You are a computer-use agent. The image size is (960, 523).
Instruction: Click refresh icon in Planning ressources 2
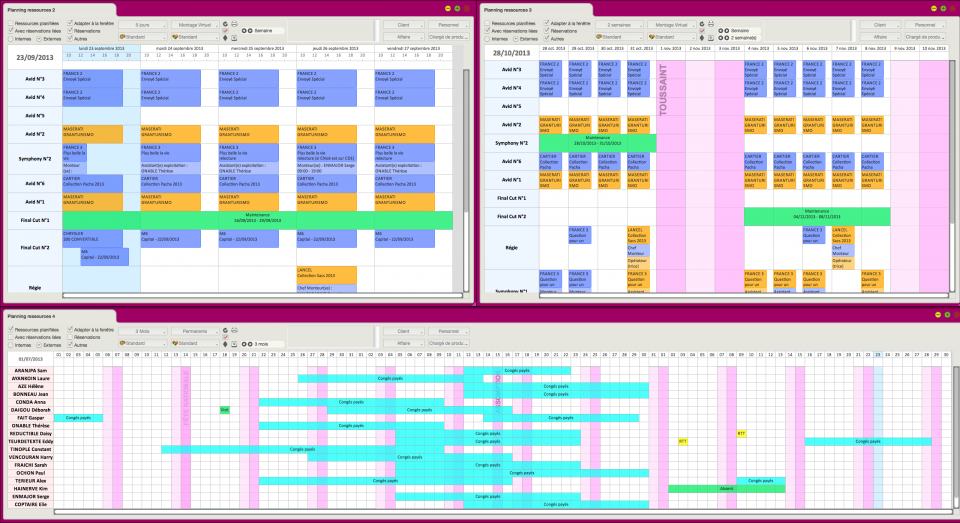point(225,24)
